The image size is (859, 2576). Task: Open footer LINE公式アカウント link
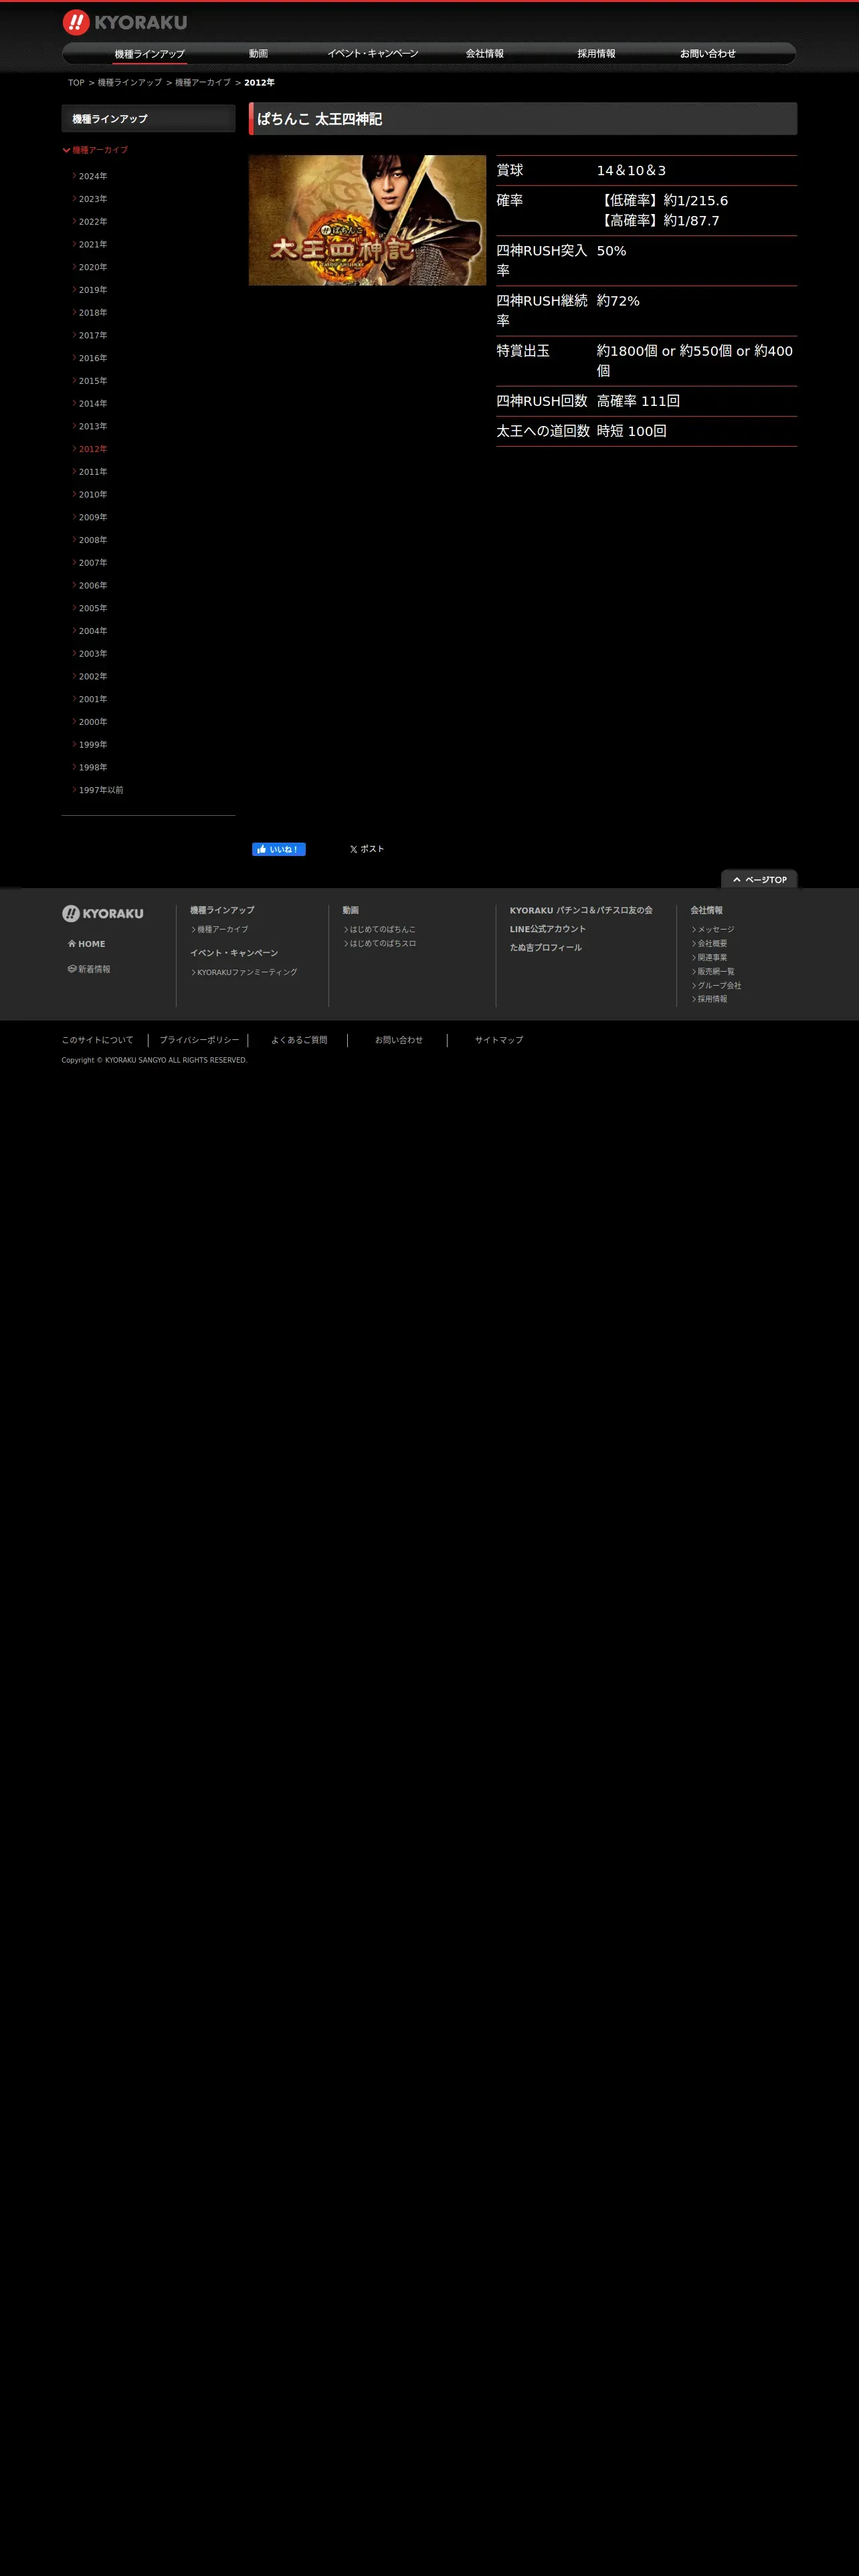coord(548,929)
